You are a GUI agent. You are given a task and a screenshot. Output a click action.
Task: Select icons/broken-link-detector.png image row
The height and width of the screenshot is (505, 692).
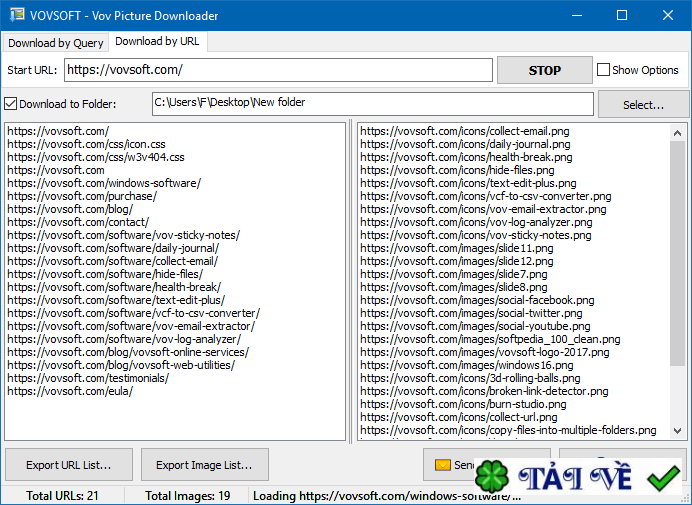point(484,392)
